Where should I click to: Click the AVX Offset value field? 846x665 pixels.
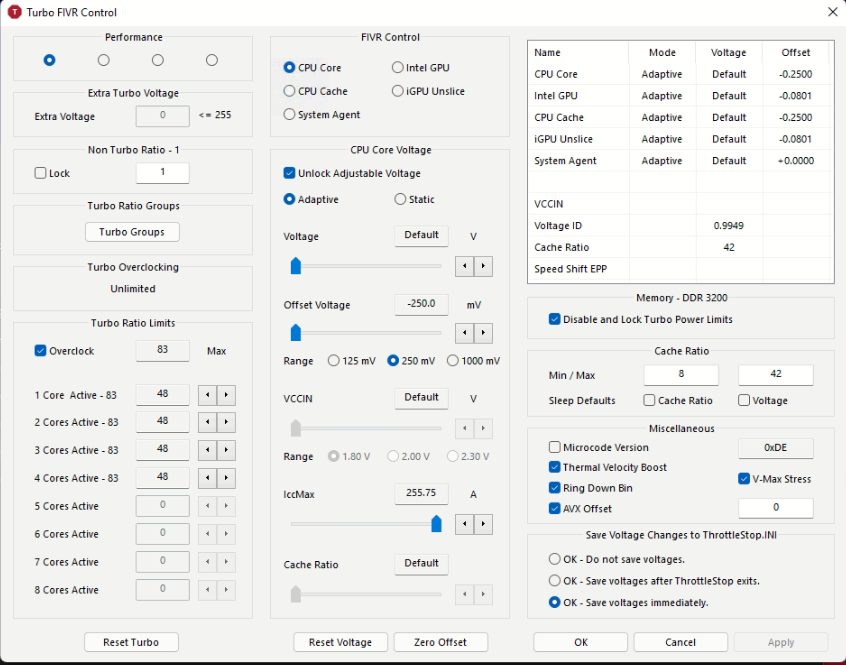(x=775, y=508)
